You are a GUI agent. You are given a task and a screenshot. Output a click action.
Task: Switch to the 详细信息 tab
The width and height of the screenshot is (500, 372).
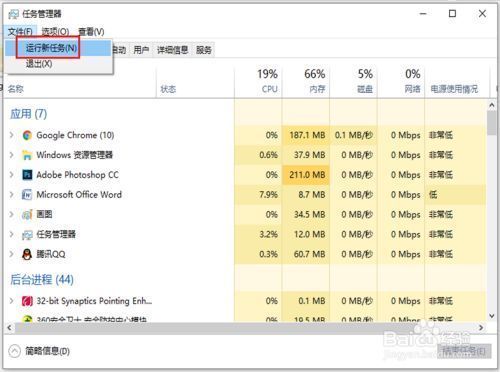click(172, 50)
